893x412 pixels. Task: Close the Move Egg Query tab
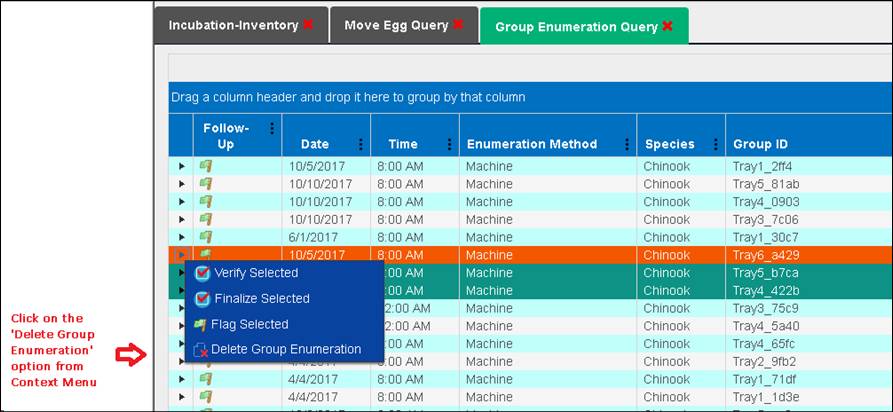click(x=457, y=25)
